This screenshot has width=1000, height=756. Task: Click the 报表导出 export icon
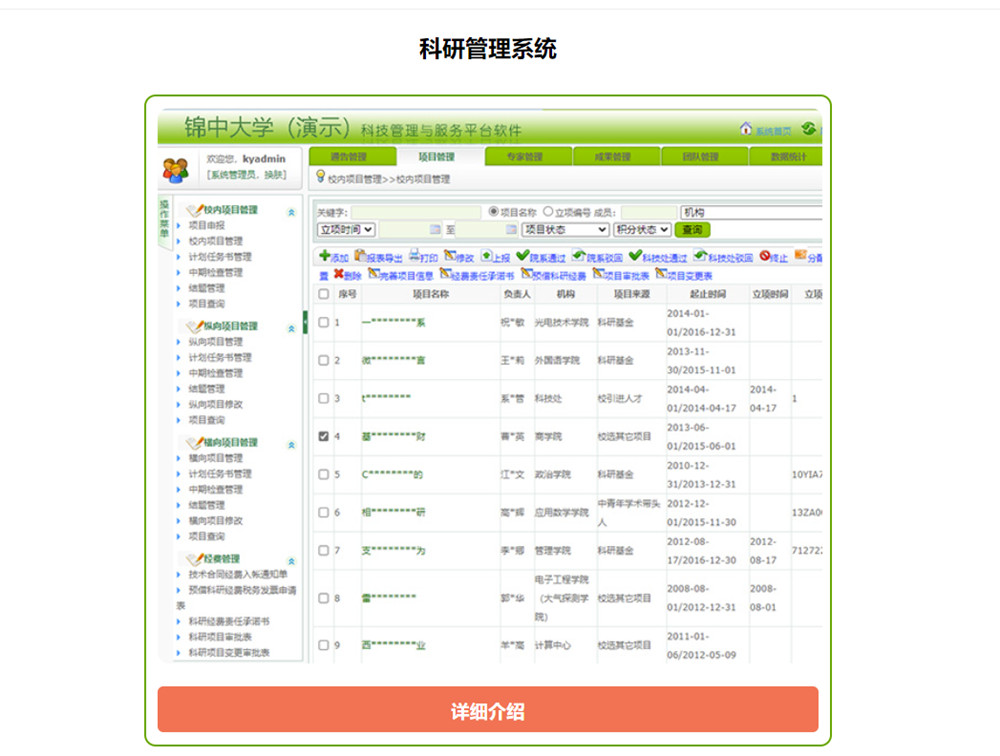pos(360,256)
